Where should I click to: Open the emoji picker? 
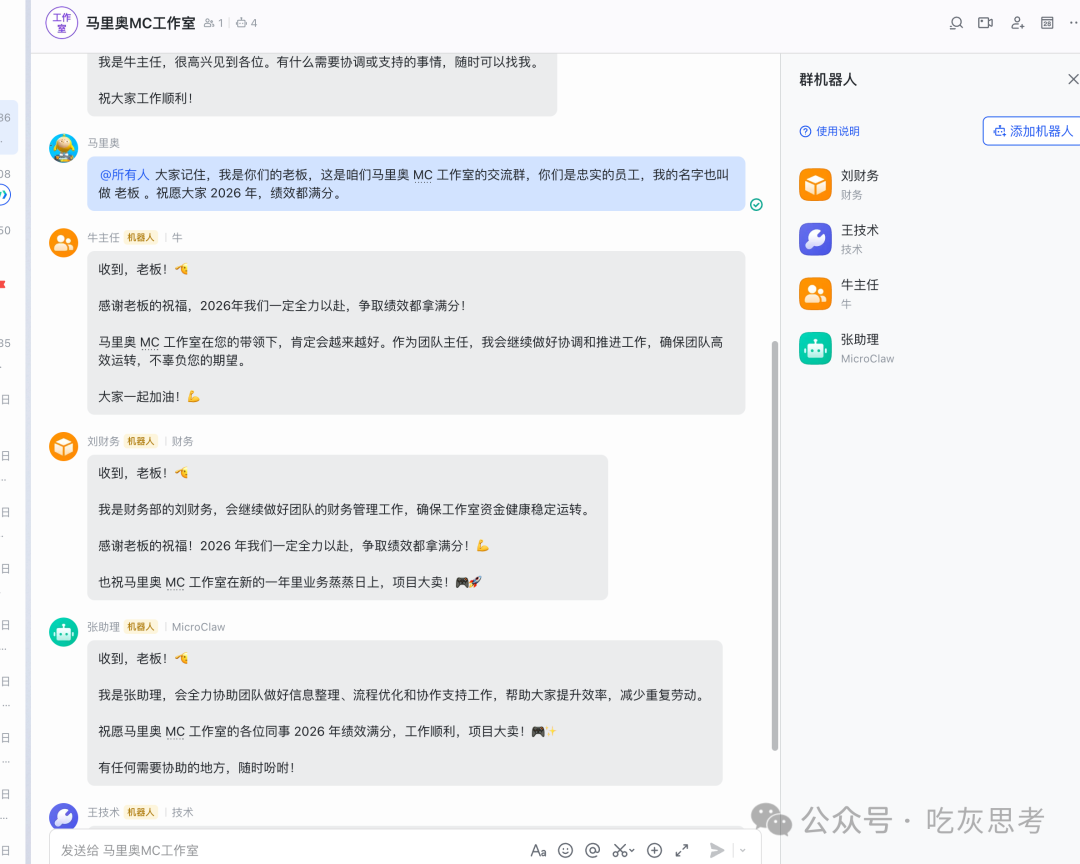(565, 851)
